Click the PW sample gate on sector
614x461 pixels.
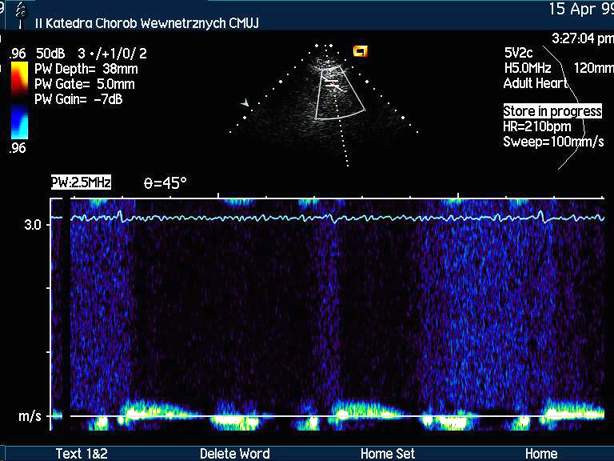coord(333,83)
